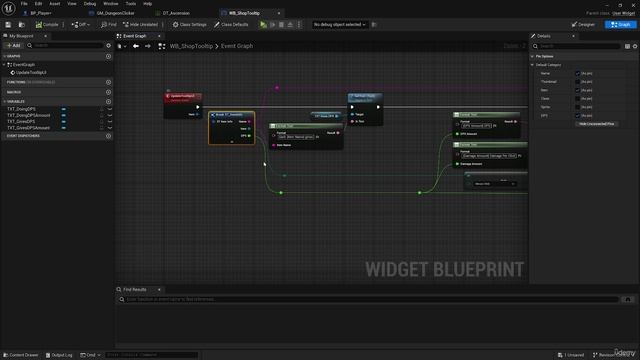Click the Eject icon in toolbar

[290, 25]
